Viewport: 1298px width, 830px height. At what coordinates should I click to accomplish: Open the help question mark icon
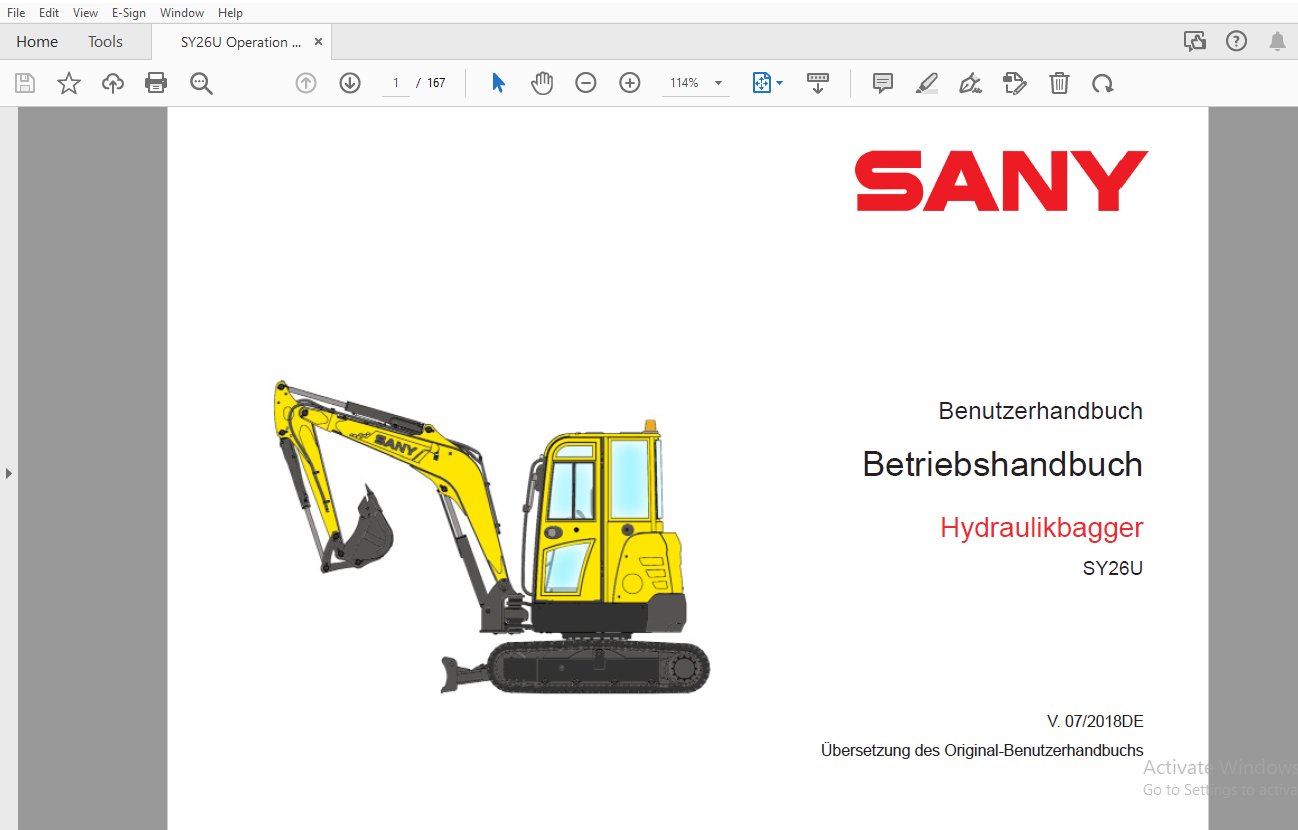pyautogui.click(x=1237, y=41)
